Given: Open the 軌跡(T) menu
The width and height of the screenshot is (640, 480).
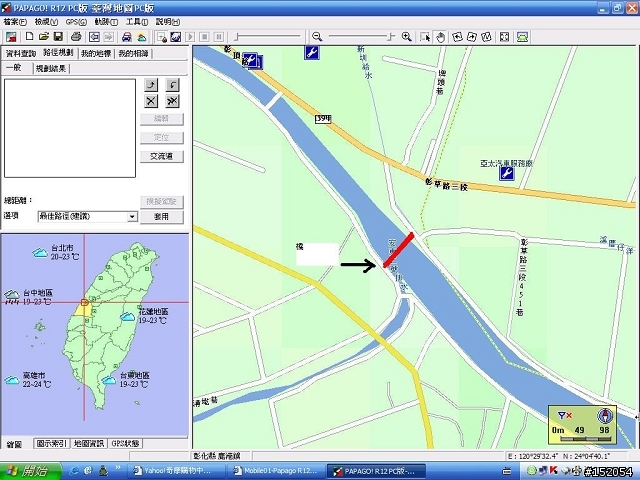Looking at the screenshot, I should click(106, 22).
